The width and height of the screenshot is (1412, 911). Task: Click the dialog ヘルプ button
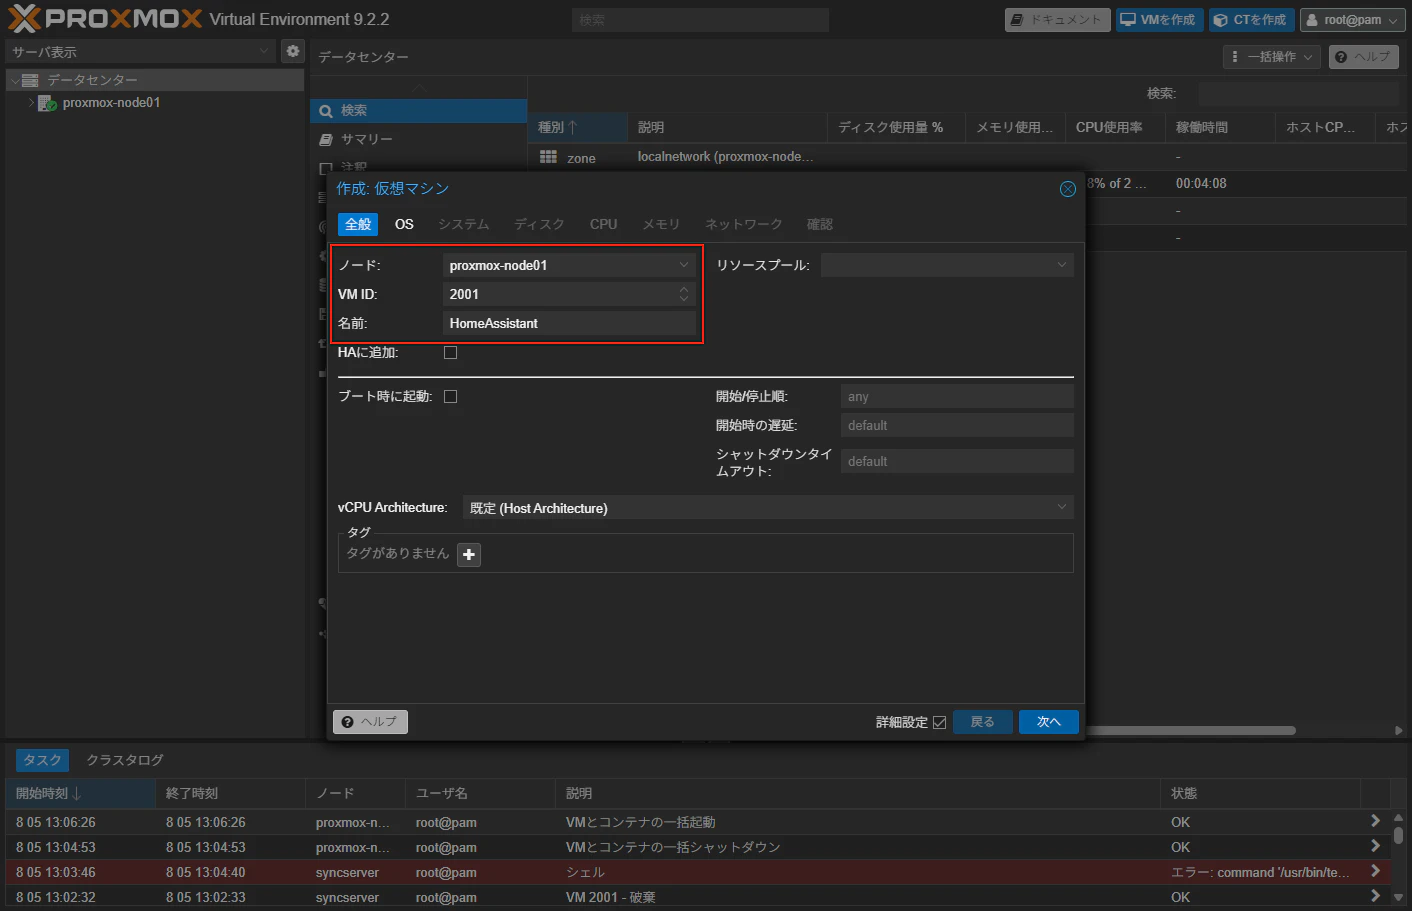coord(370,722)
